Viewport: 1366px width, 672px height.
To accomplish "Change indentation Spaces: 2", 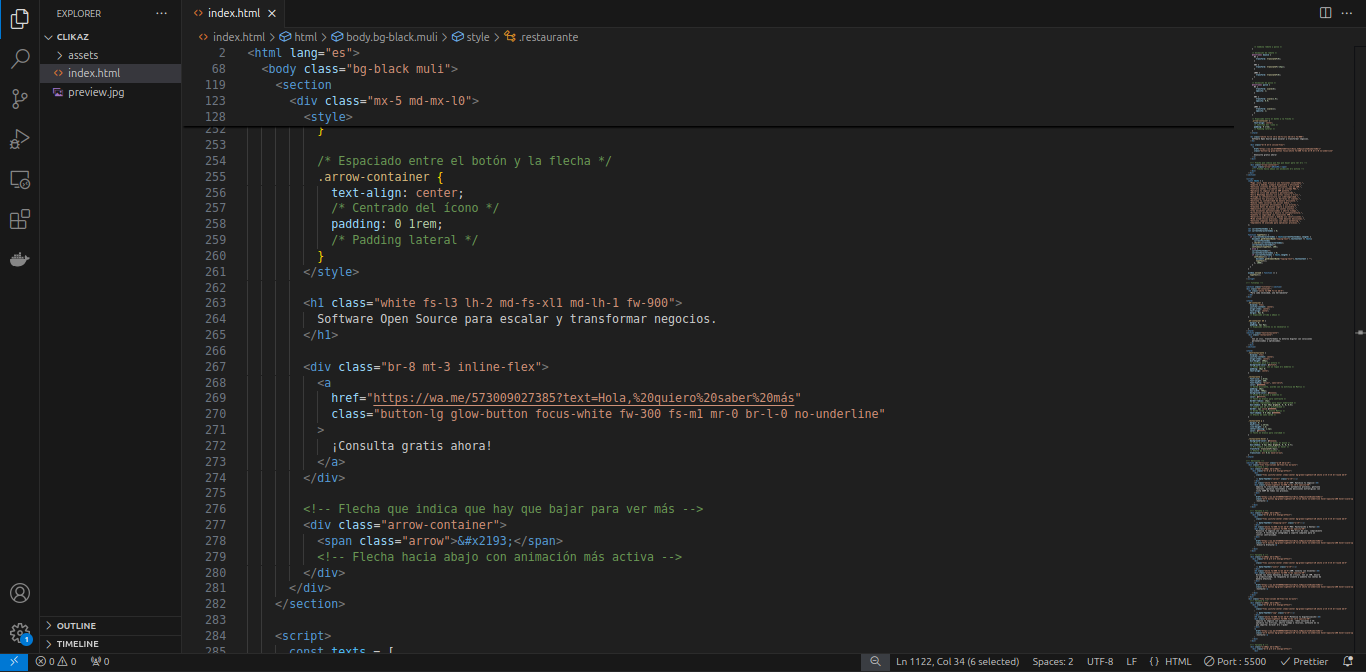I will pos(1053,662).
